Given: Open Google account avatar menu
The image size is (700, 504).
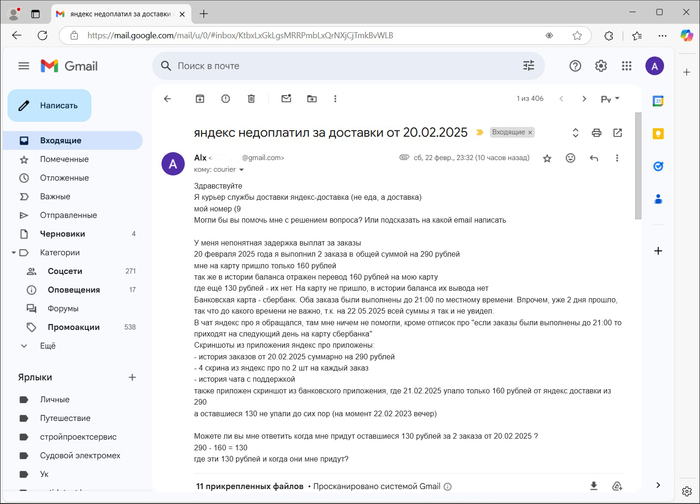Looking at the screenshot, I should point(654,66).
